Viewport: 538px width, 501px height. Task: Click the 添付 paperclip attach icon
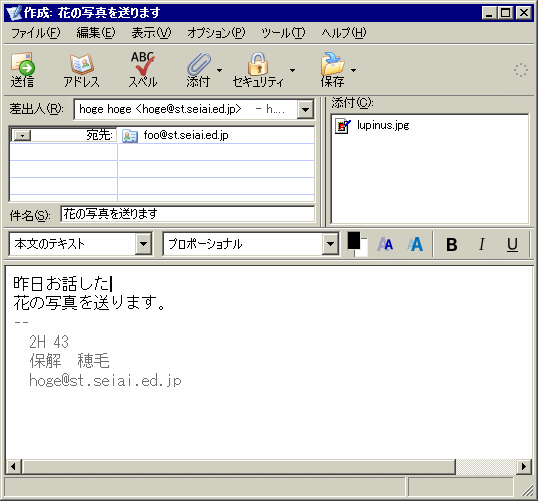(199, 64)
